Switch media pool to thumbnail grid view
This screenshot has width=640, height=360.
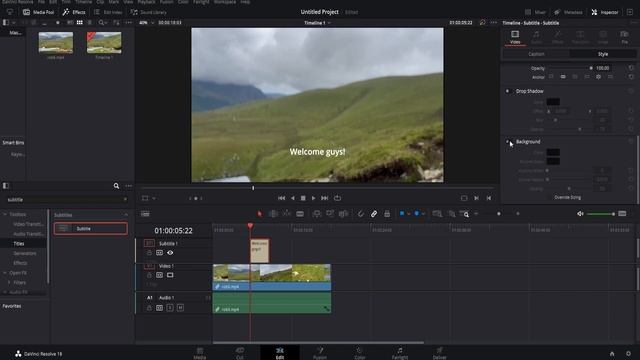pyautogui.click(x=80, y=22)
